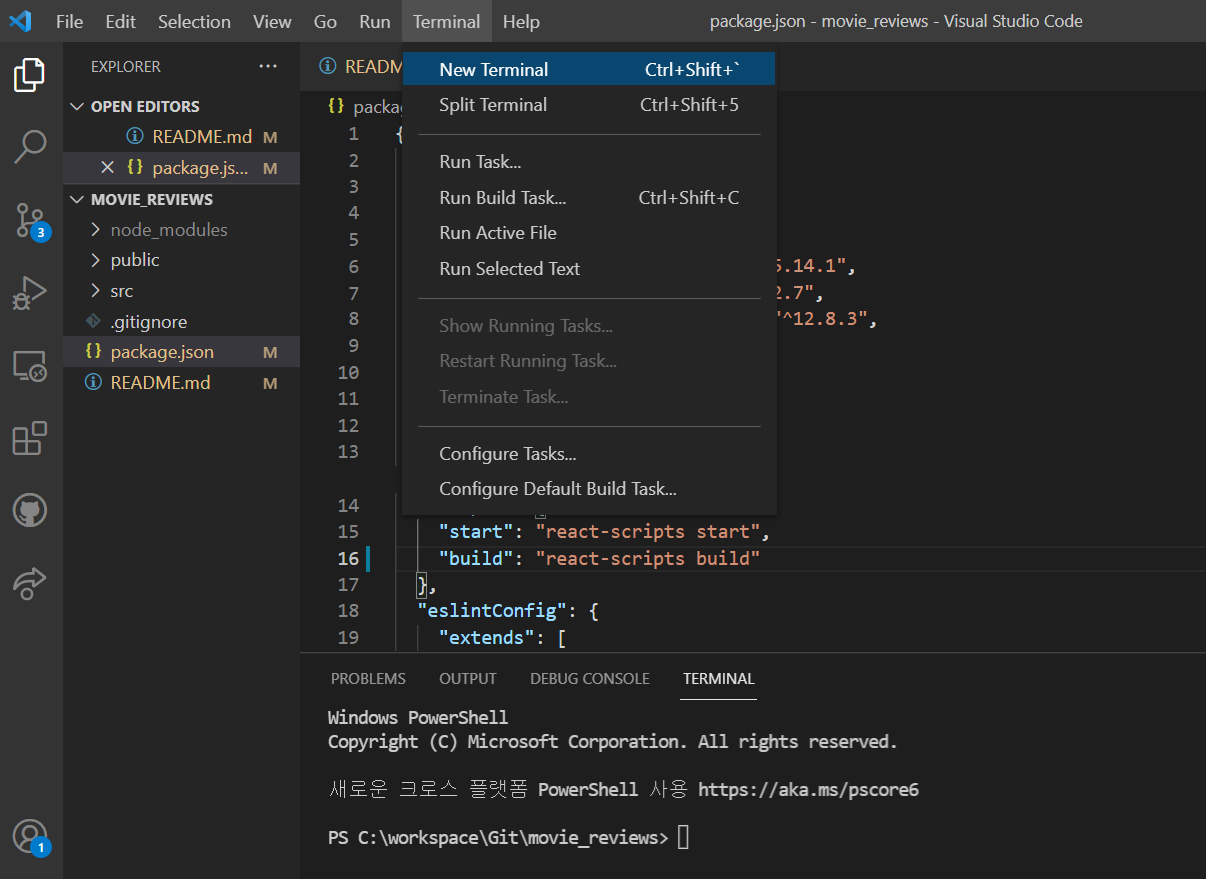Collapse the MOVIE_REVIEWS folder section

(78, 199)
